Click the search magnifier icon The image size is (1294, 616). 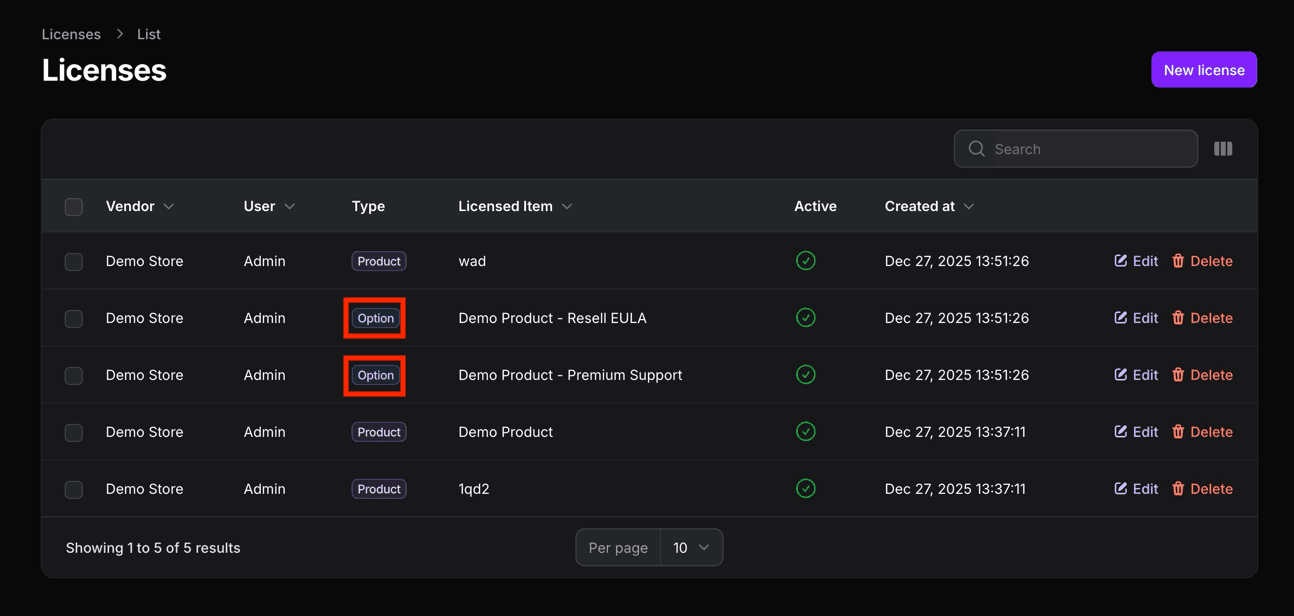point(976,148)
